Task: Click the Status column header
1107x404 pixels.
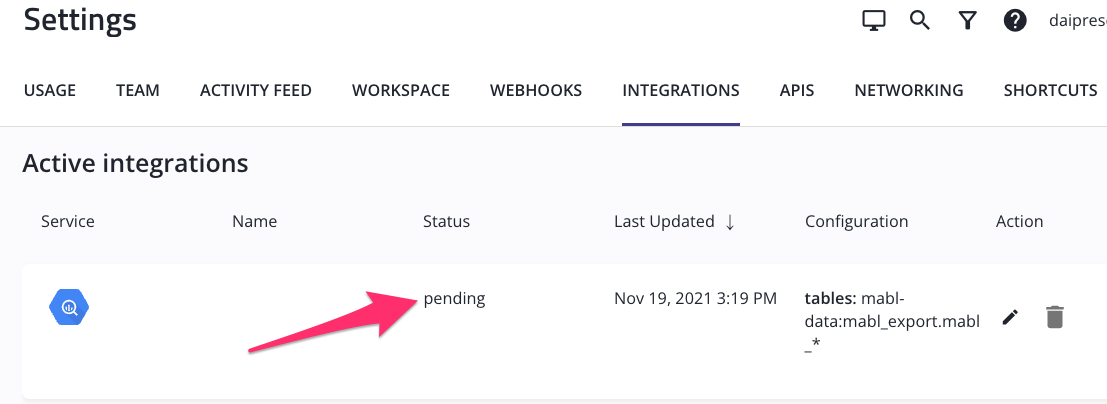Action: click(x=446, y=221)
